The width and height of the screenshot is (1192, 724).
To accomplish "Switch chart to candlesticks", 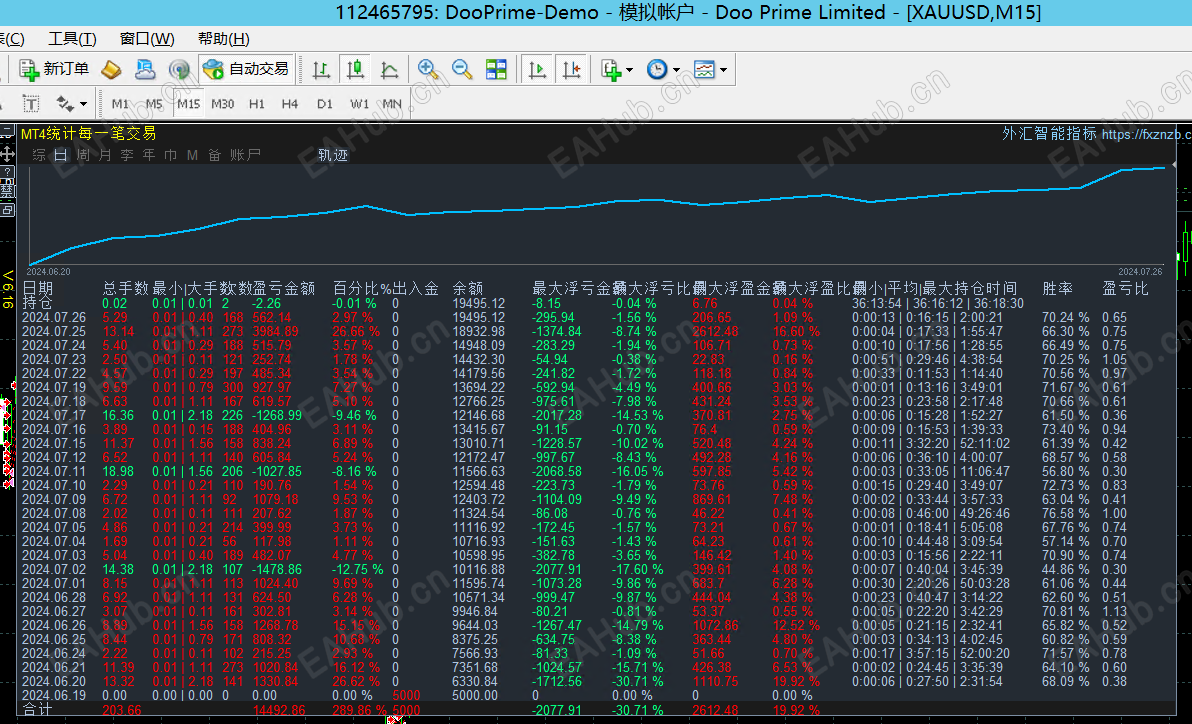I will click(355, 70).
